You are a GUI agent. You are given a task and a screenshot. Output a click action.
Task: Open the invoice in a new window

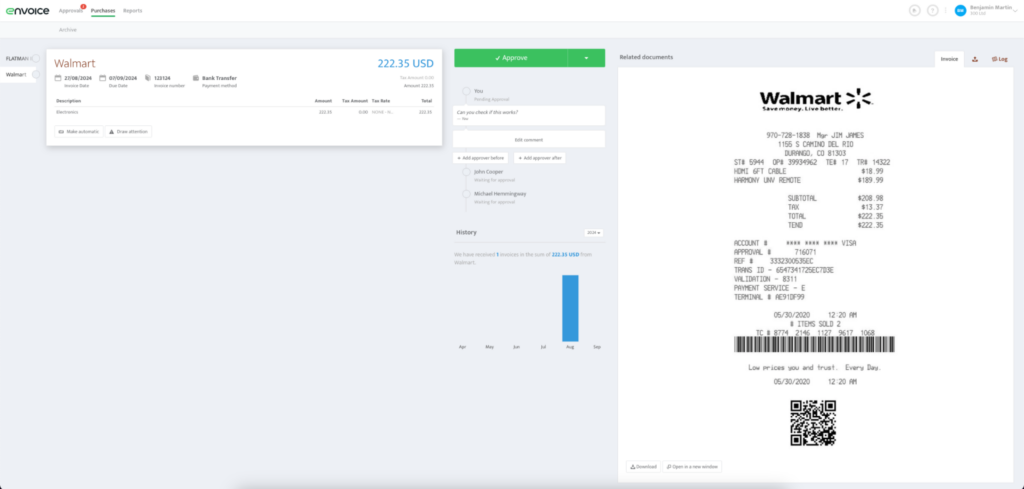(x=692, y=467)
